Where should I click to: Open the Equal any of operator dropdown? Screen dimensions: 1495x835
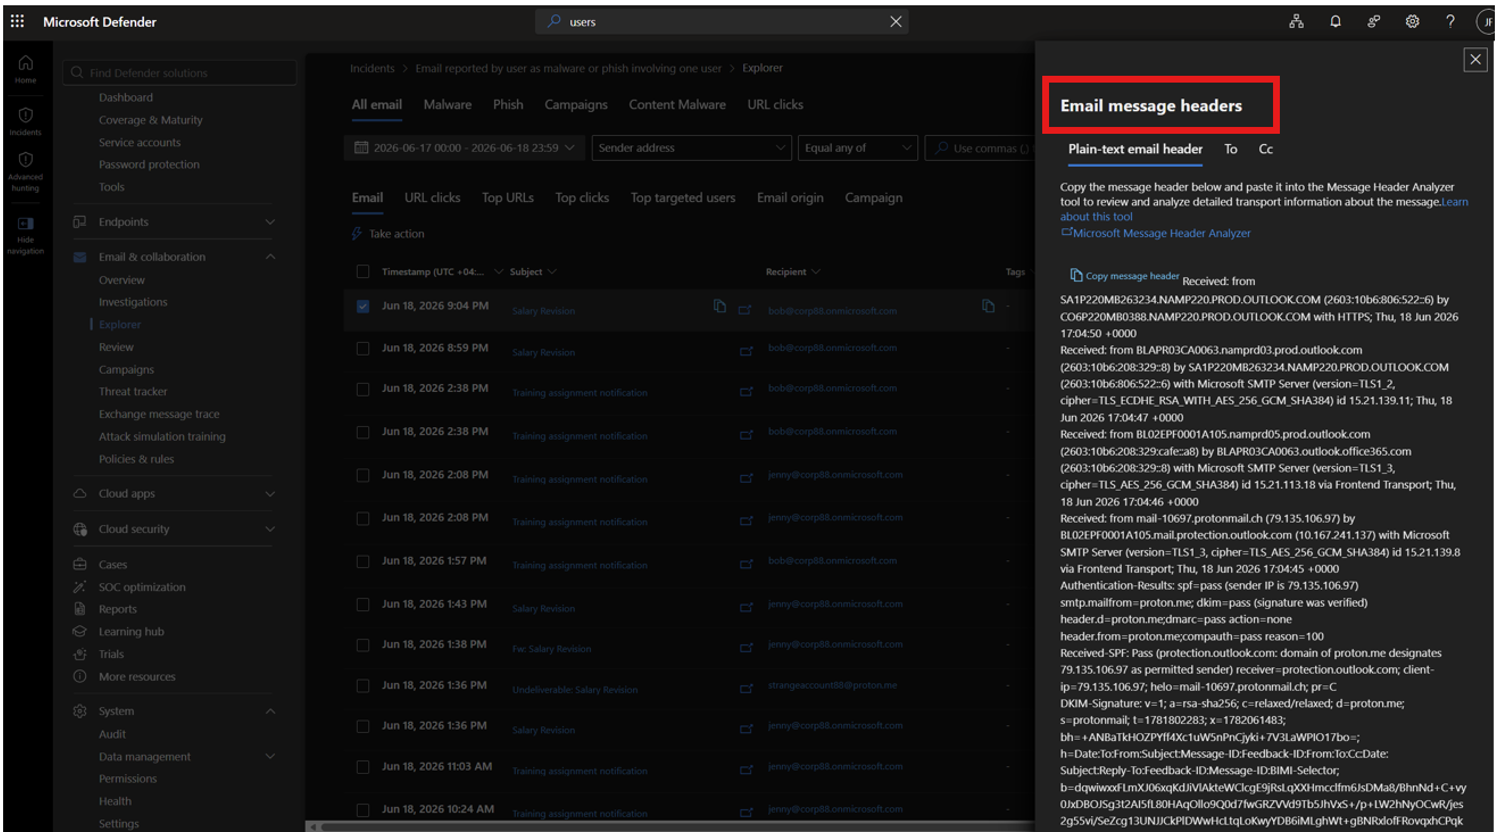(x=858, y=147)
